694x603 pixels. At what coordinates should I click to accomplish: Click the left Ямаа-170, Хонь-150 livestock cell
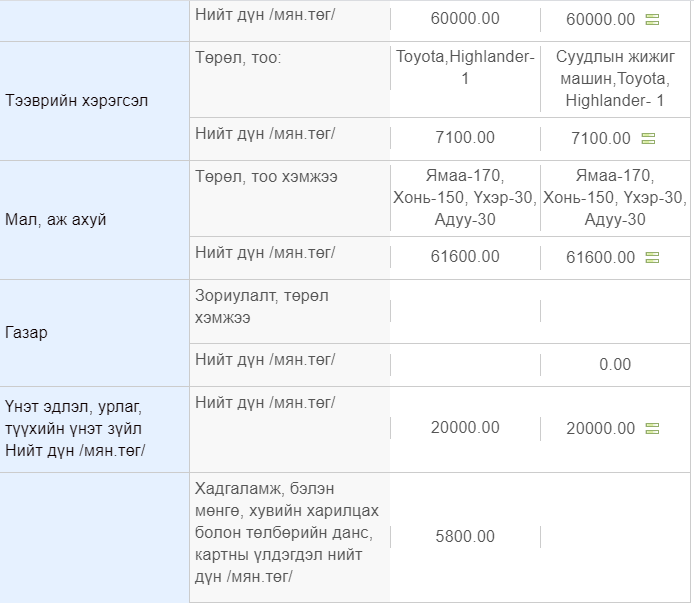pos(465,198)
